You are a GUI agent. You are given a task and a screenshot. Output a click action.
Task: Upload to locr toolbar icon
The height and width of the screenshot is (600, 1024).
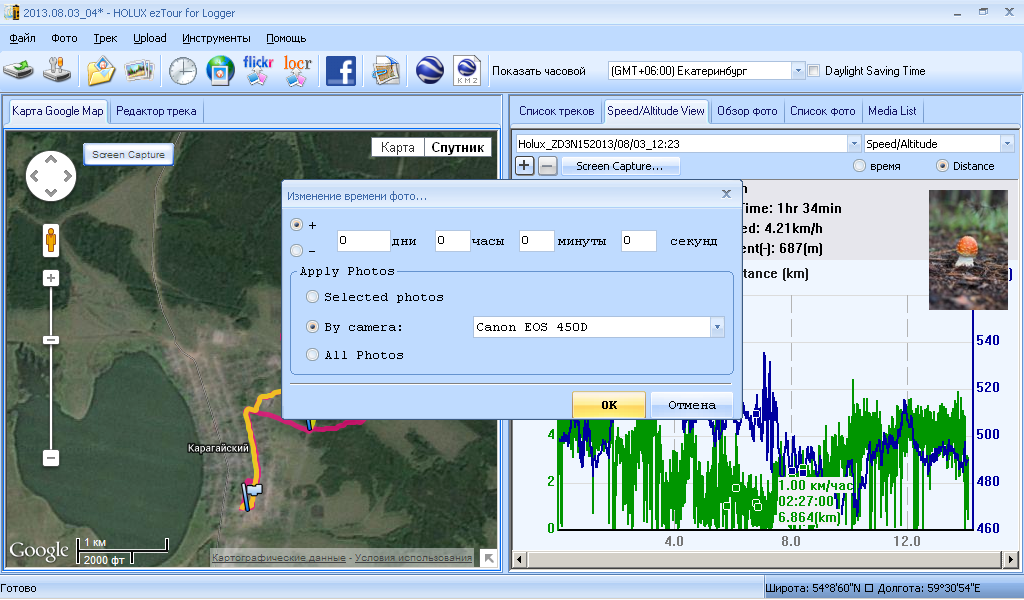pos(297,71)
